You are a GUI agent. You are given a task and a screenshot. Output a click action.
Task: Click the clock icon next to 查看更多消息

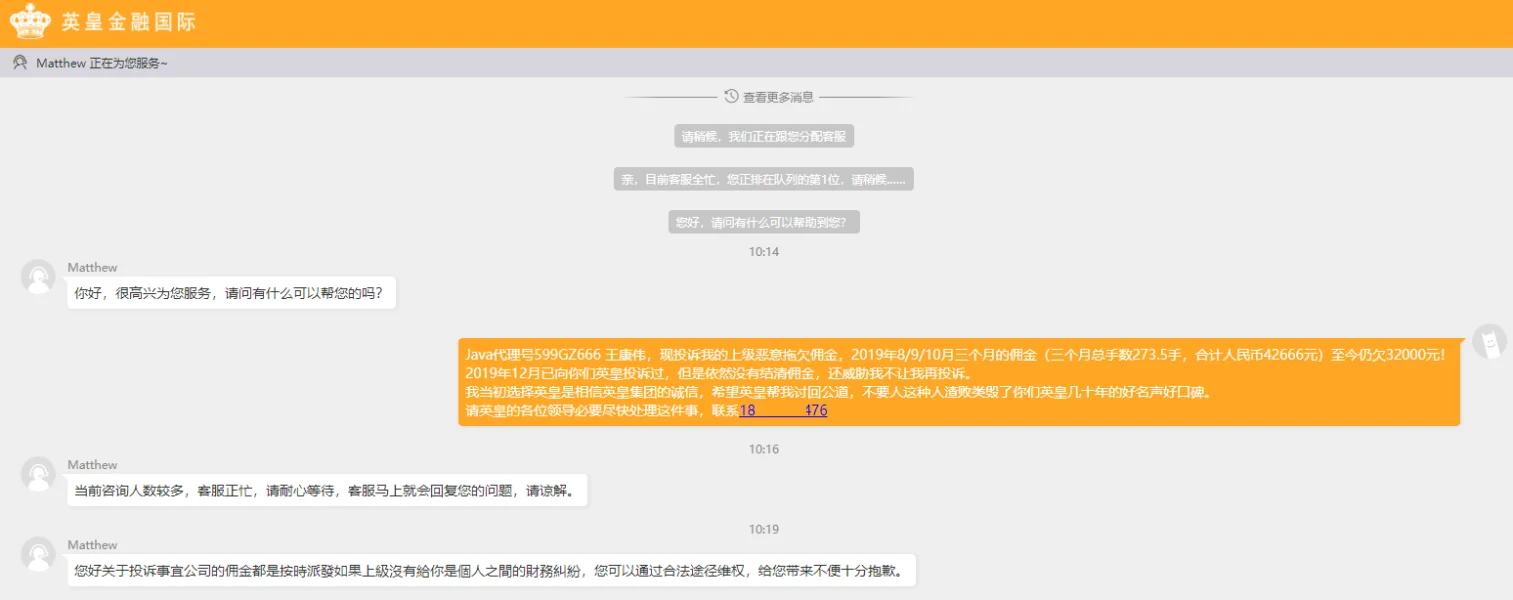click(x=731, y=96)
